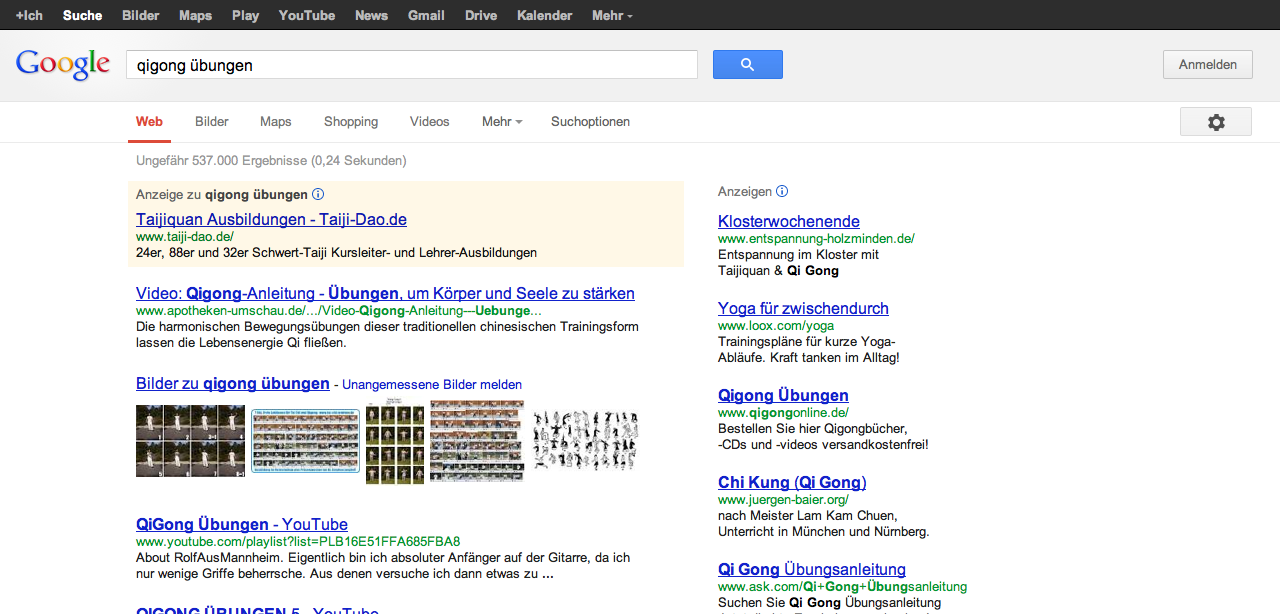
Task: Expand 'Mehr' dropdown in the top black bar
Action: (x=612, y=16)
